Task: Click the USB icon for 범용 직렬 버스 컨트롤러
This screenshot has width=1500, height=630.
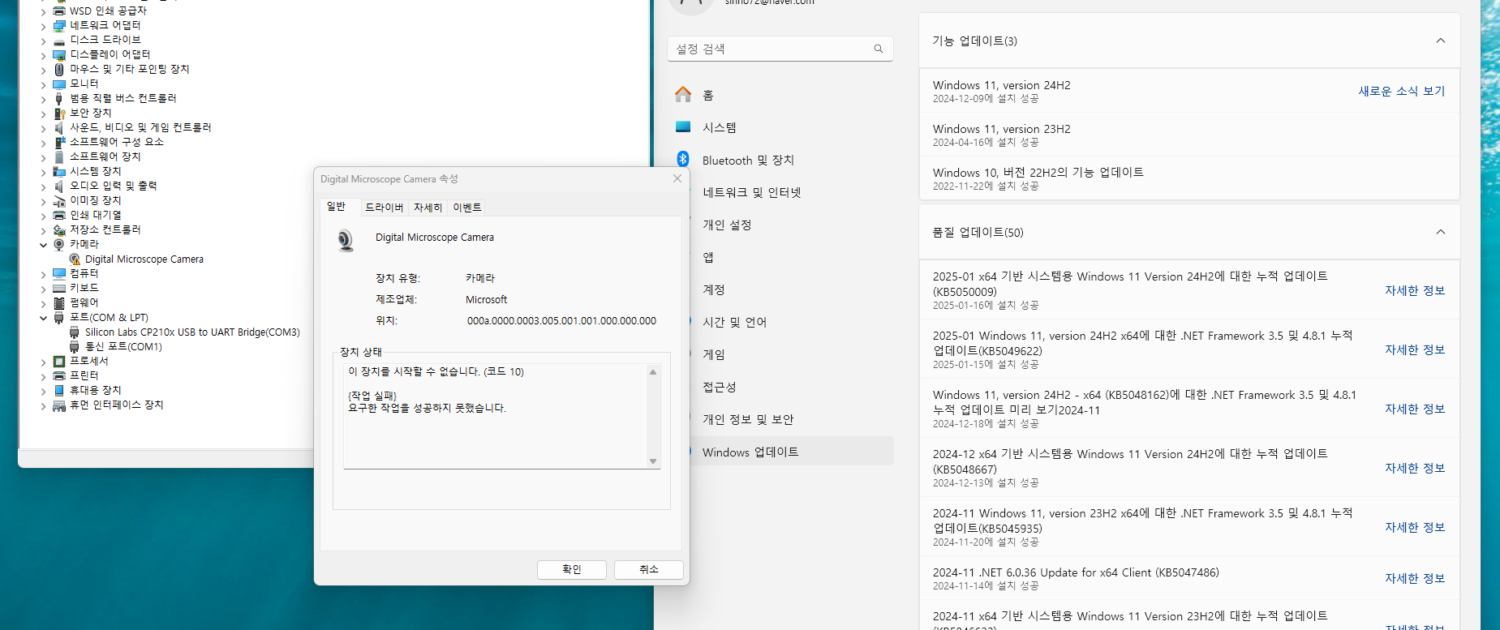Action: (59, 98)
